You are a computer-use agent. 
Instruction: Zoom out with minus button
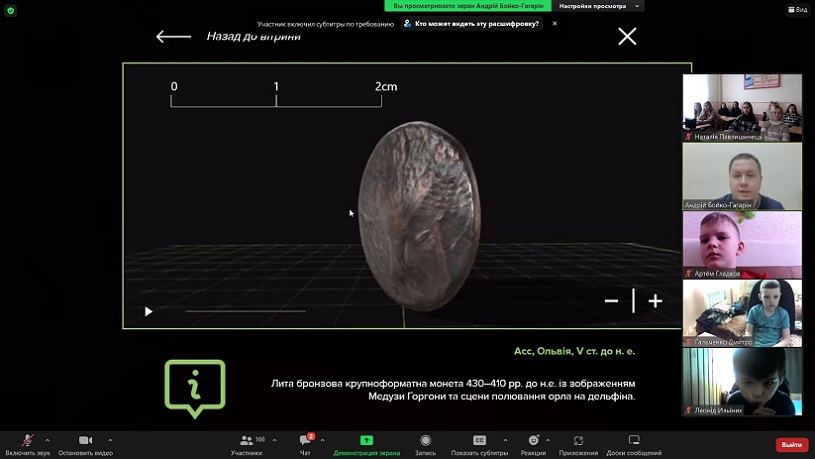611,301
